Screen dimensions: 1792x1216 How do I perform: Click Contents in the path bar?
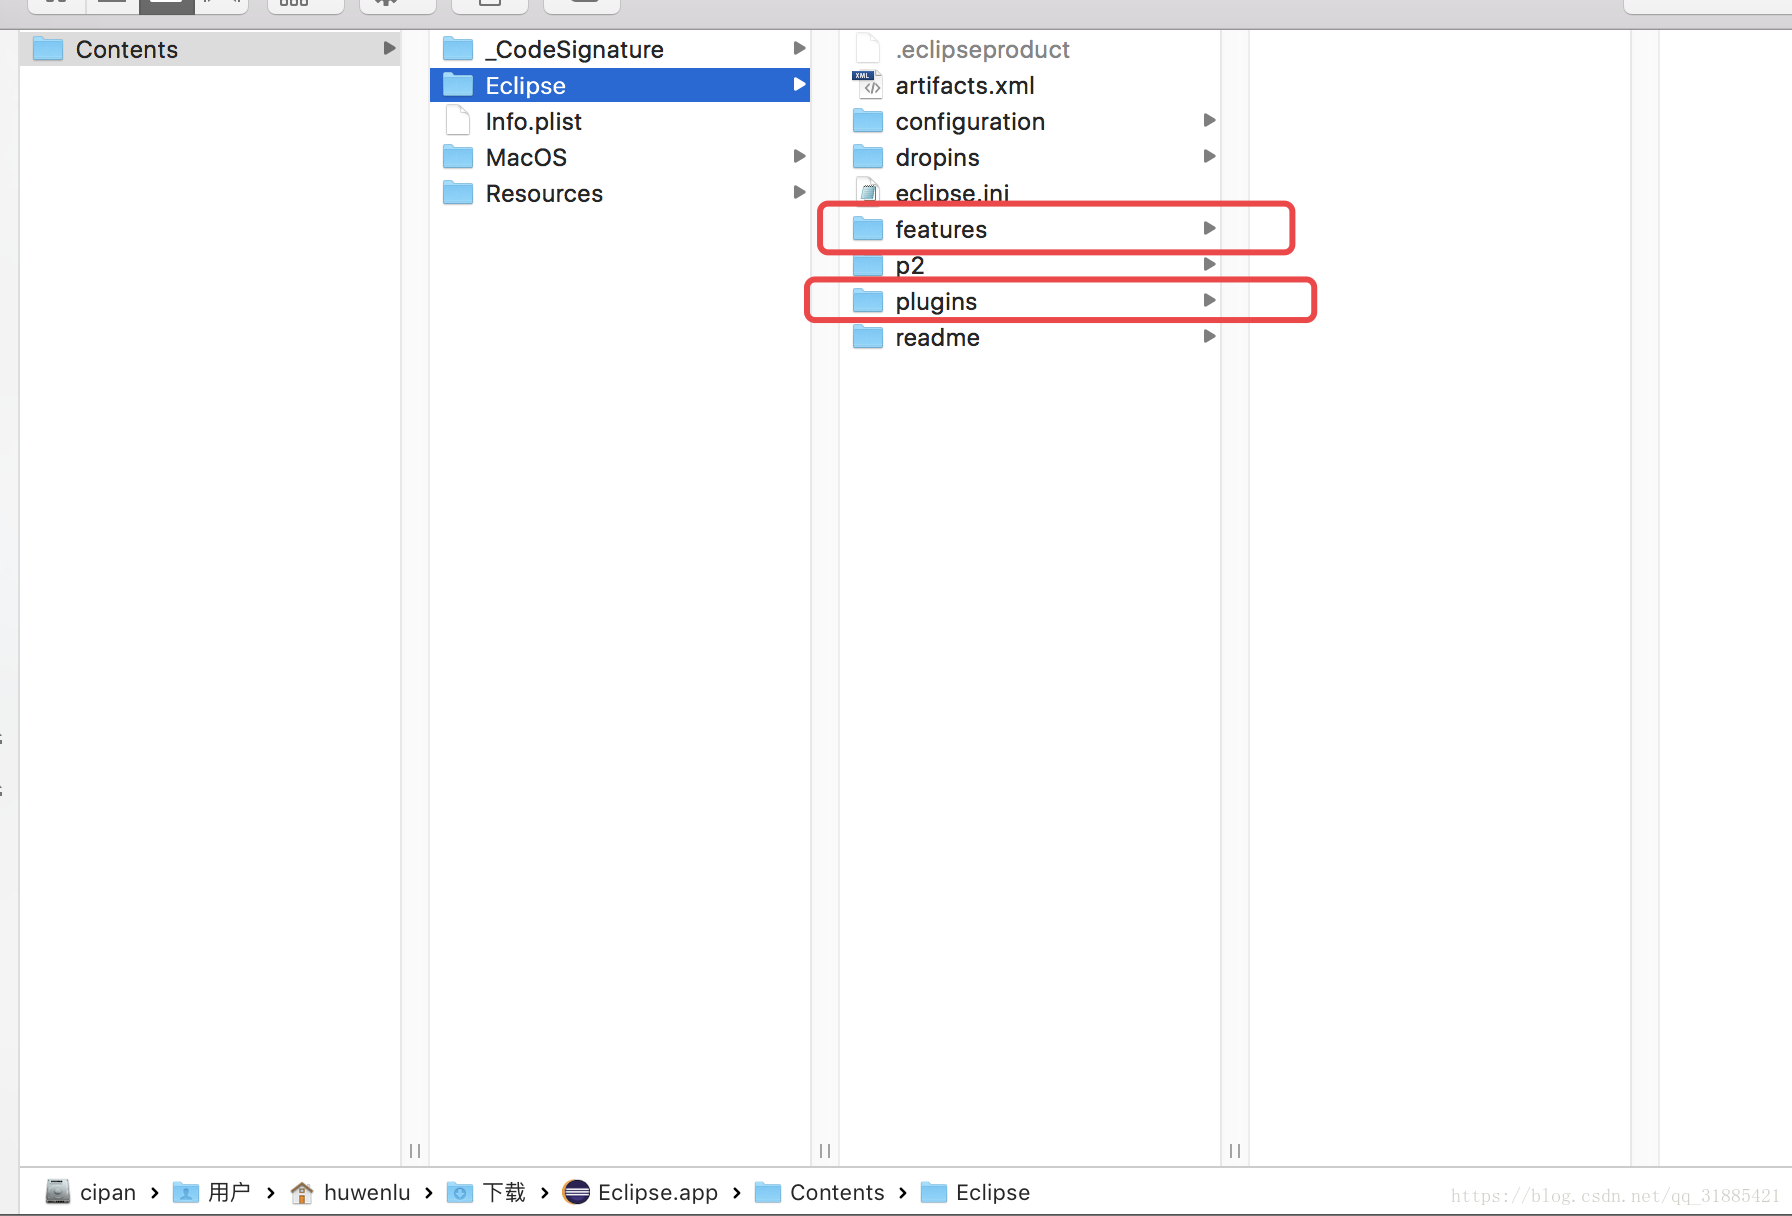(x=820, y=1192)
